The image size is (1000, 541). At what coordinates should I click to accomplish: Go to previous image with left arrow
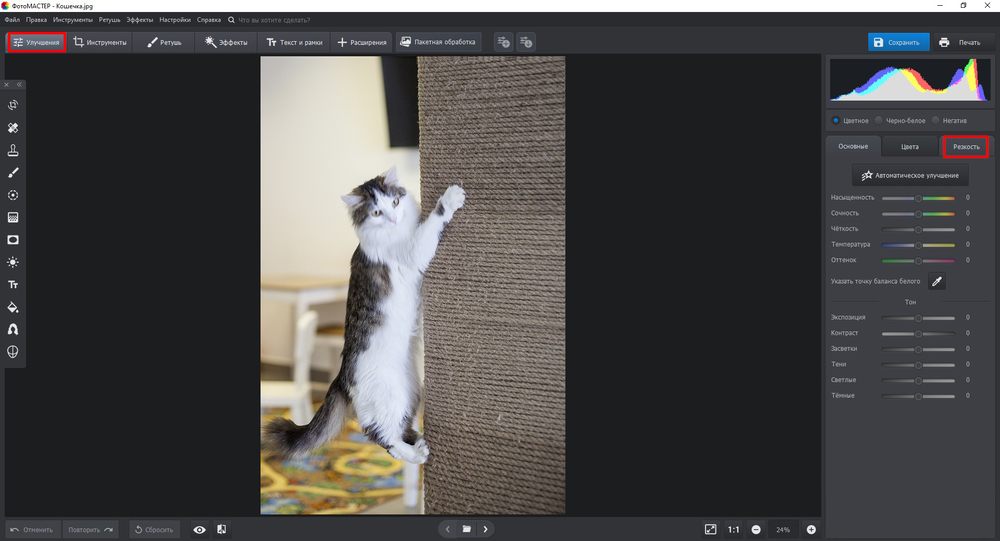pos(447,529)
